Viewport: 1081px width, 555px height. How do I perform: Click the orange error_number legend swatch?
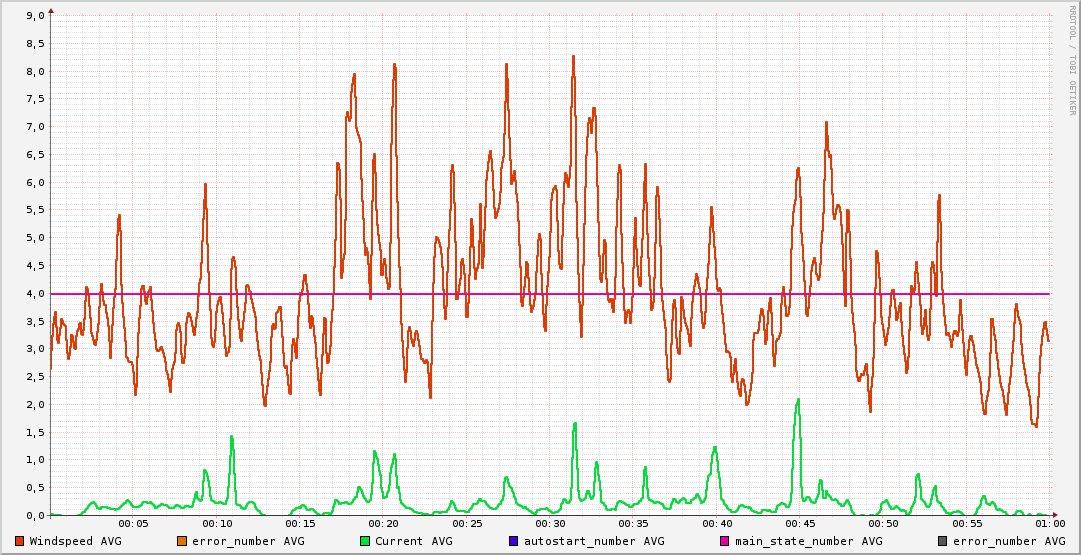tap(182, 541)
